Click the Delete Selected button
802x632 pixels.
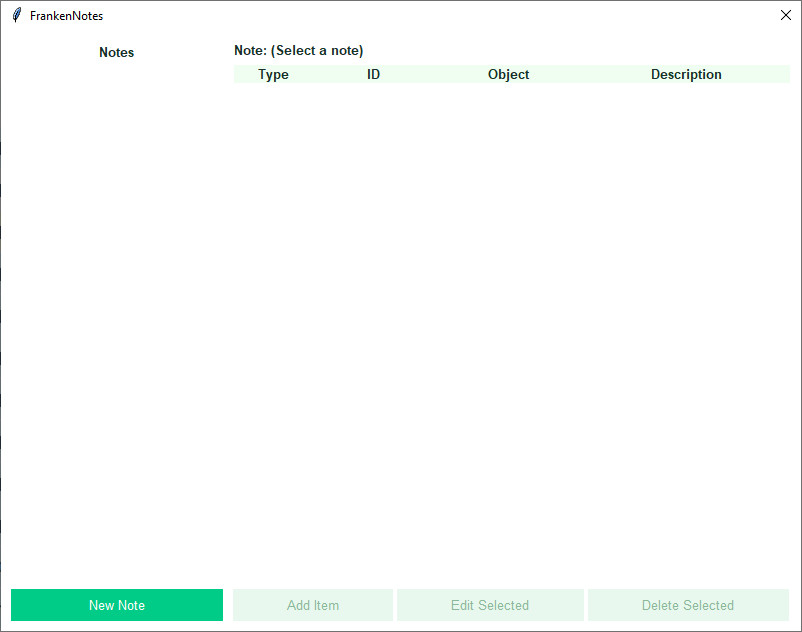click(x=688, y=605)
